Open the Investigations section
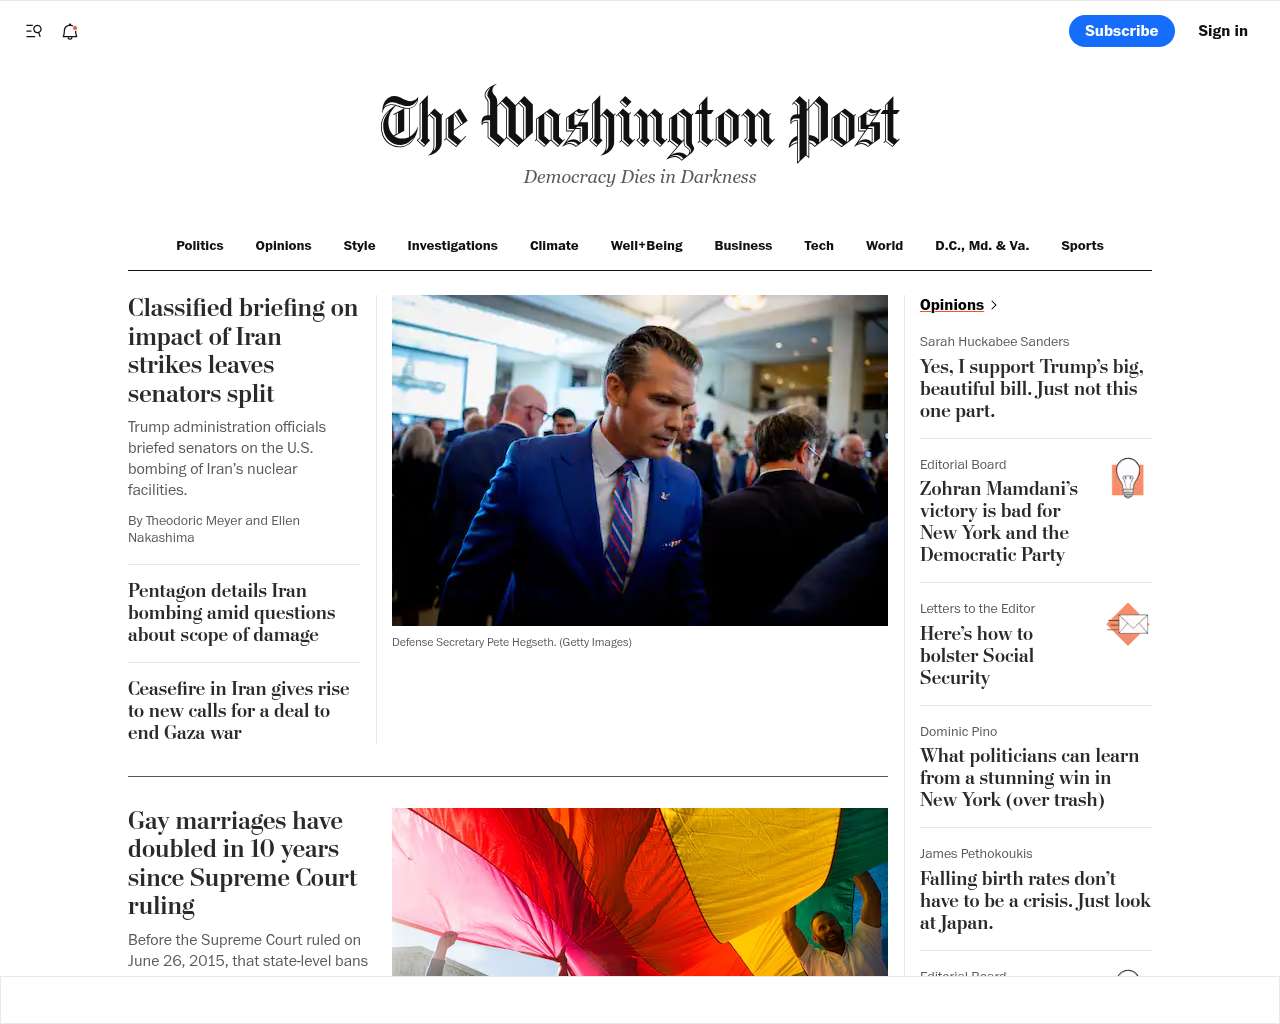The width and height of the screenshot is (1280, 1024). pos(452,246)
